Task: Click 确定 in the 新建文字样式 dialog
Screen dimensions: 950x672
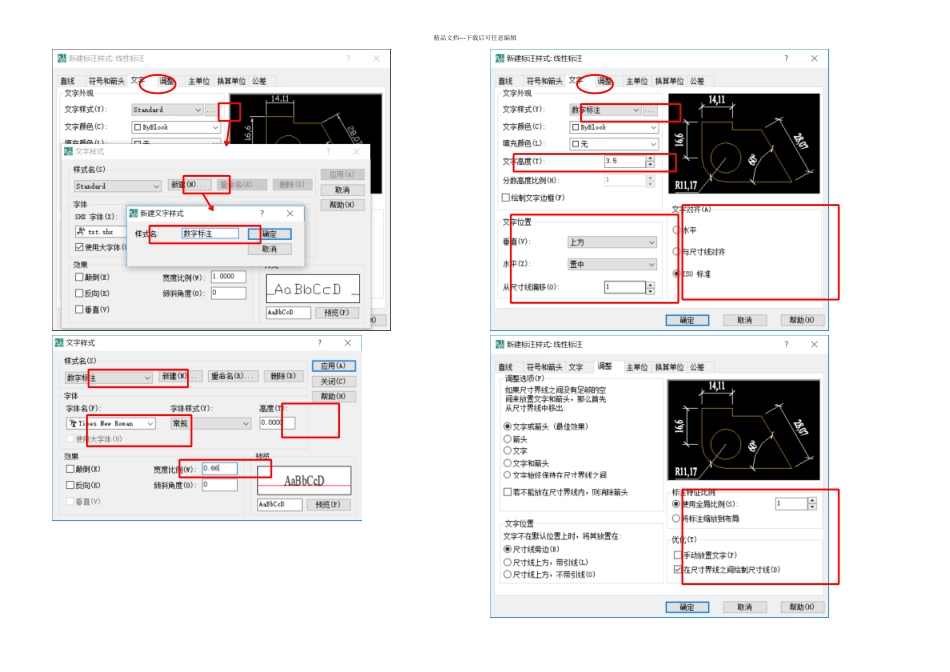Action: tap(269, 233)
